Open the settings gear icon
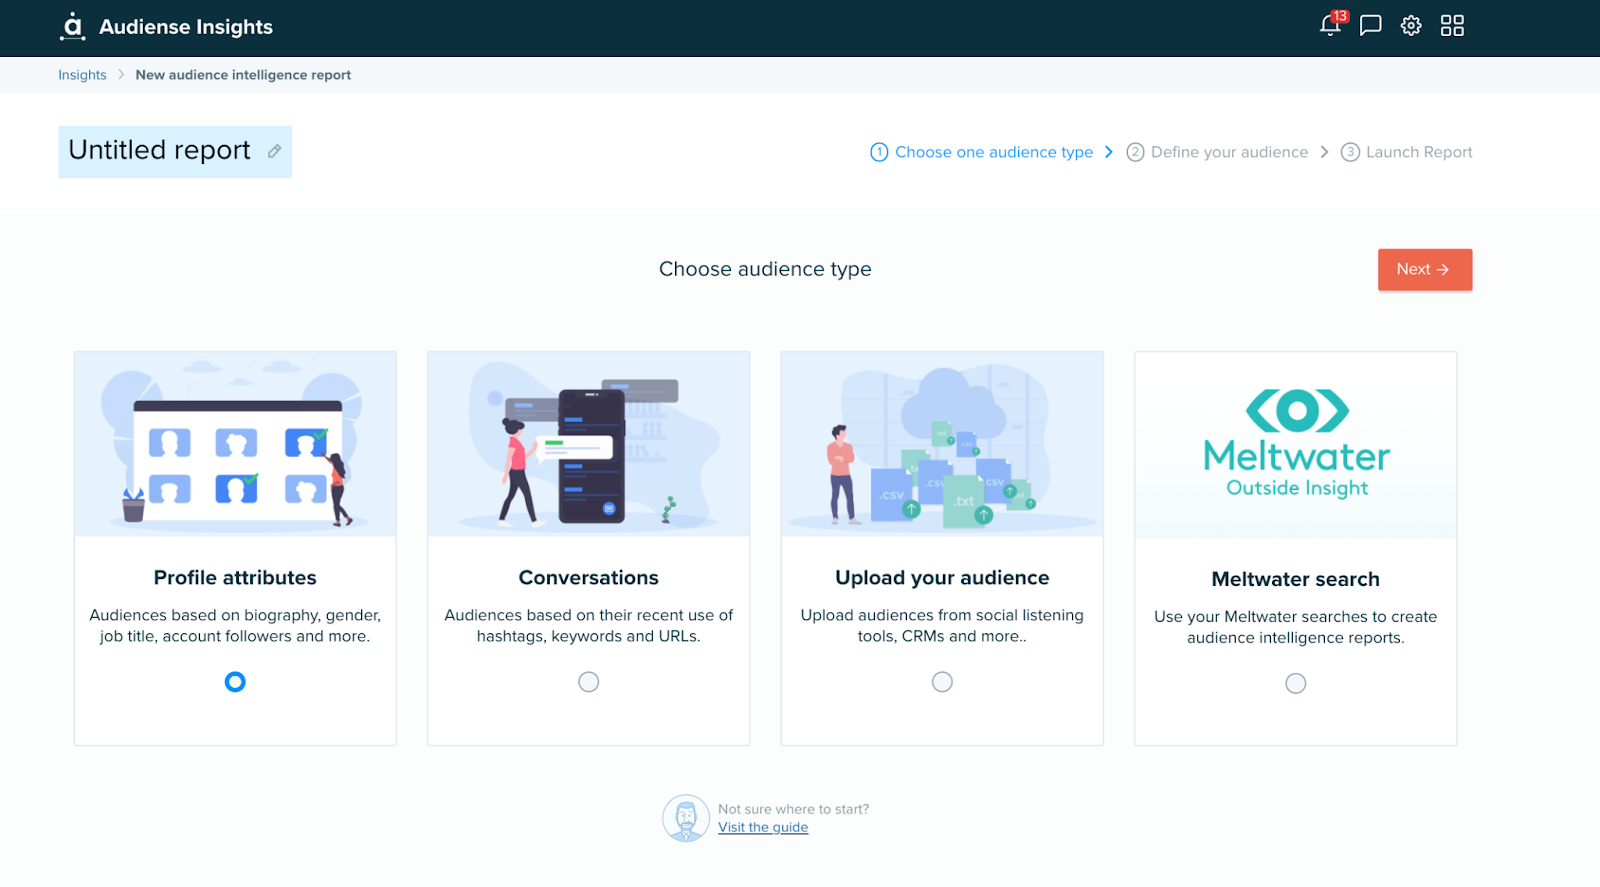The image size is (1600, 887). [x=1411, y=26]
